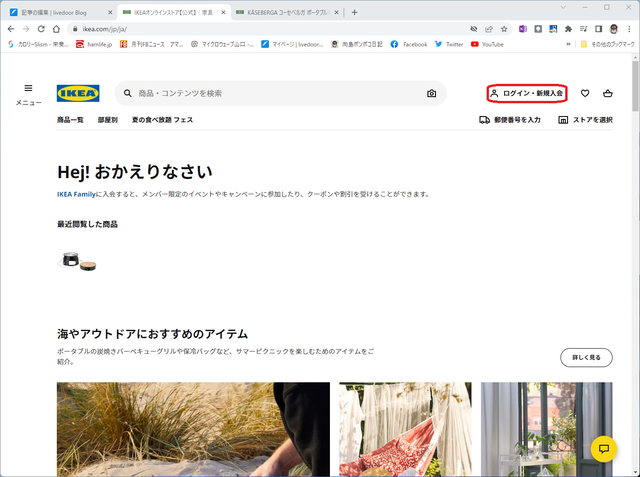640x477 pixels.
Task: Open the 向島ポンポコ日記 bookmark
Action: 357,44
